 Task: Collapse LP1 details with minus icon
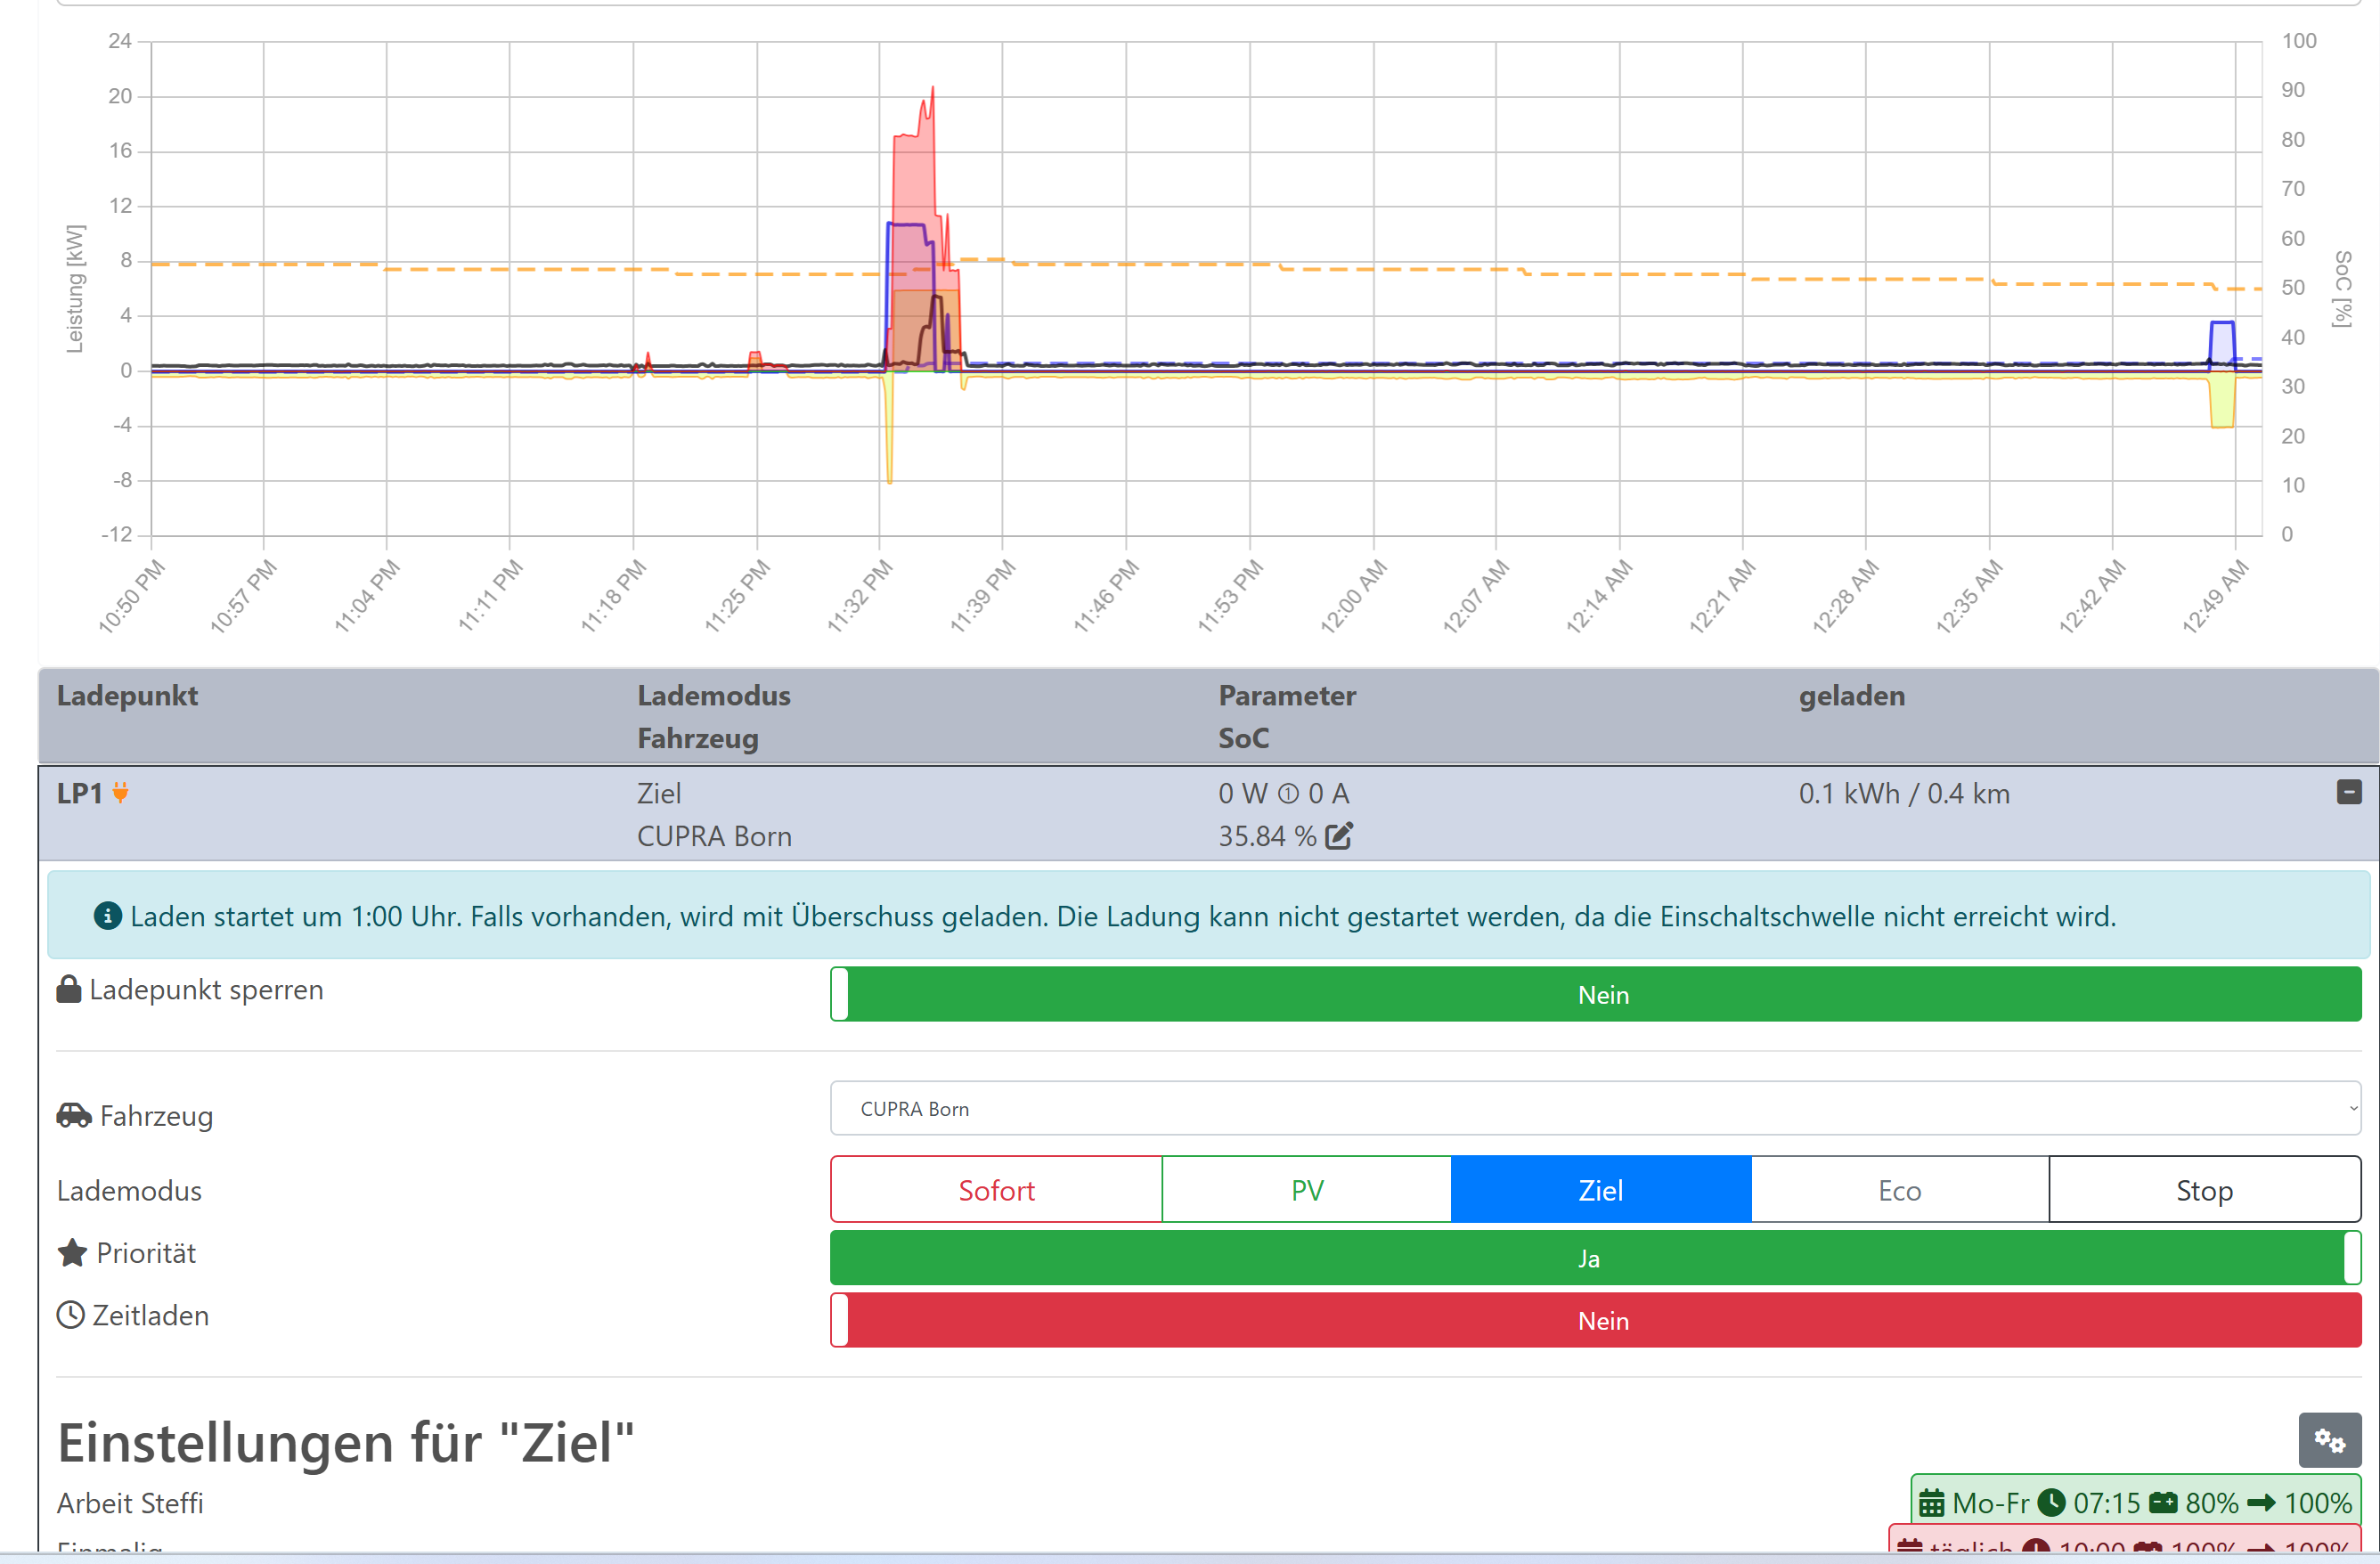[2349, 792]
